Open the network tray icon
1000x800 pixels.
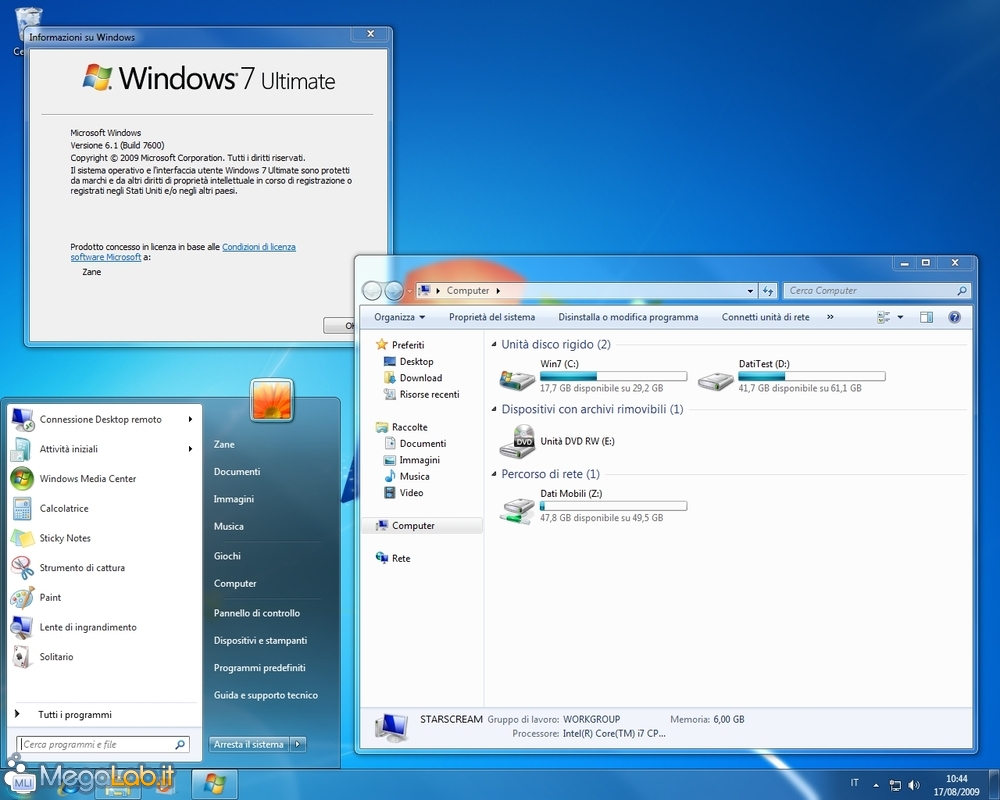pyautogui.click(x=895, y=785)
